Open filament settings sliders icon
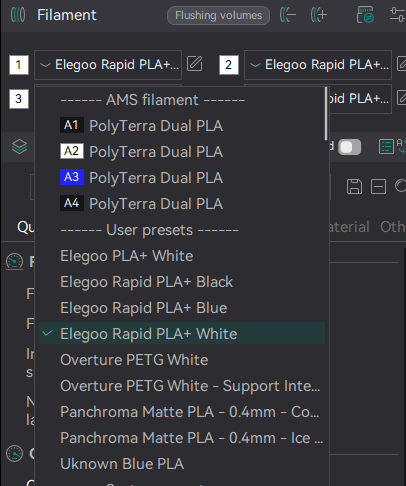The image size is (406, 486). pyautogui.click(x=397, y=15)
